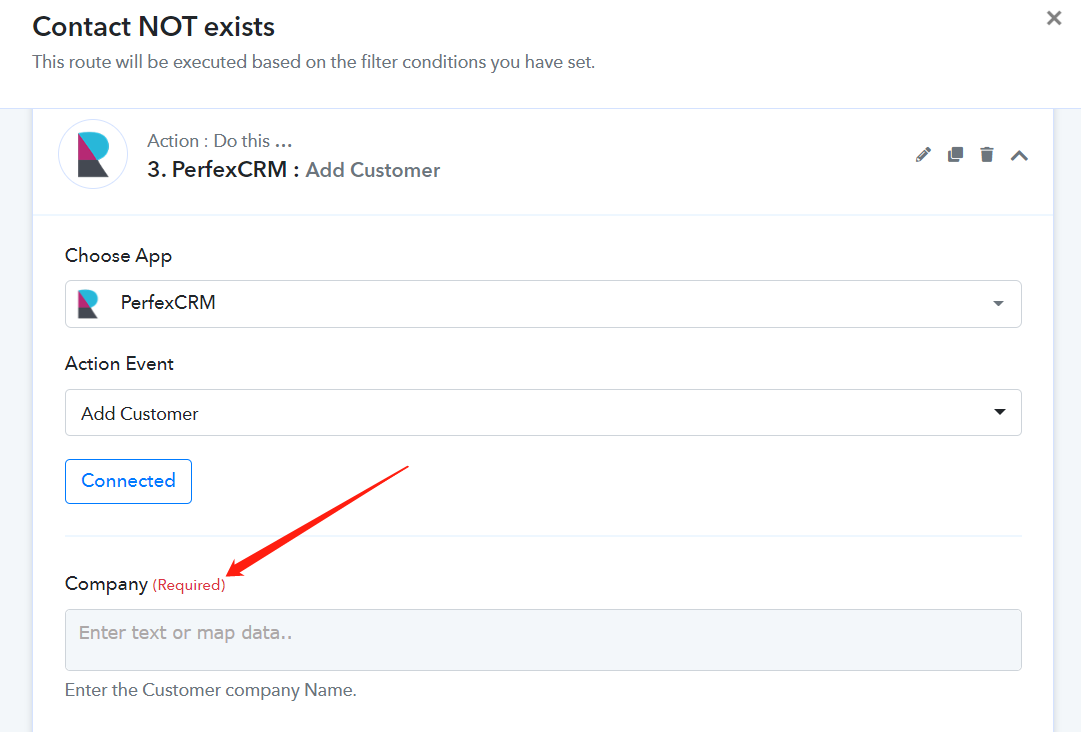Click the Choose App section label
This screenshot has height=732, width=1081.
tap(119, 256)
